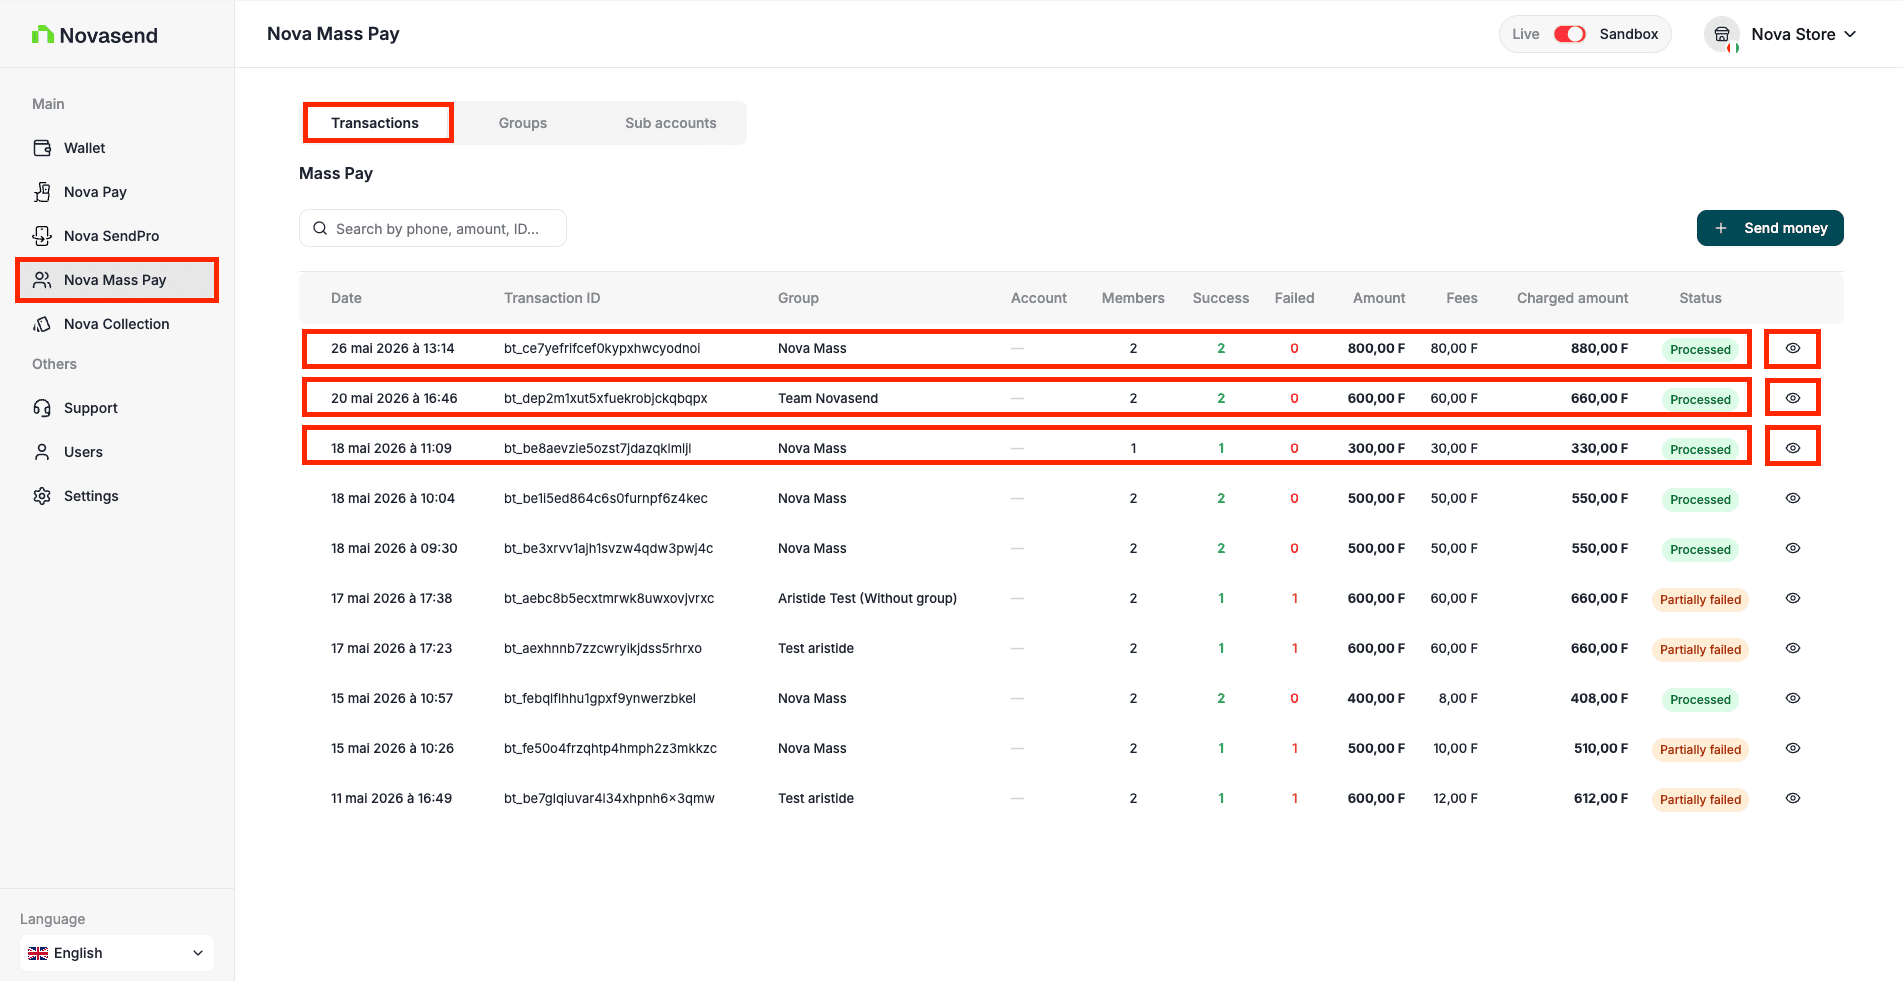Click the Novasend logo
1903x981 pixels.
(95, 35)
